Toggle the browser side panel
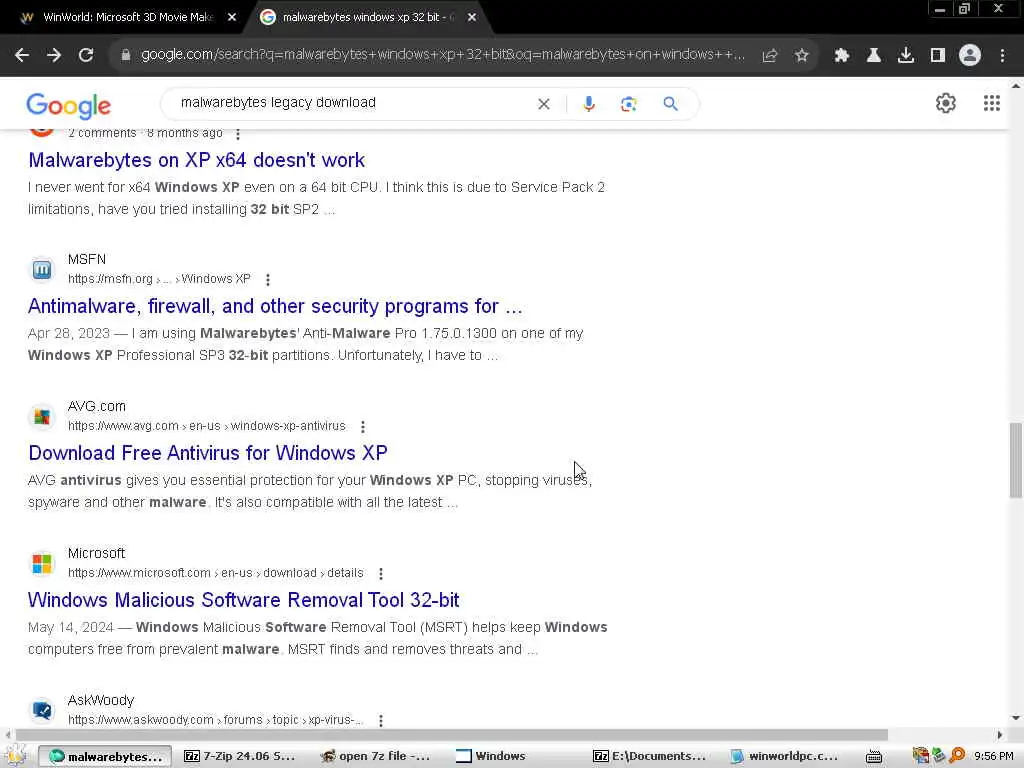1024x768 pixels. [938, 56]
